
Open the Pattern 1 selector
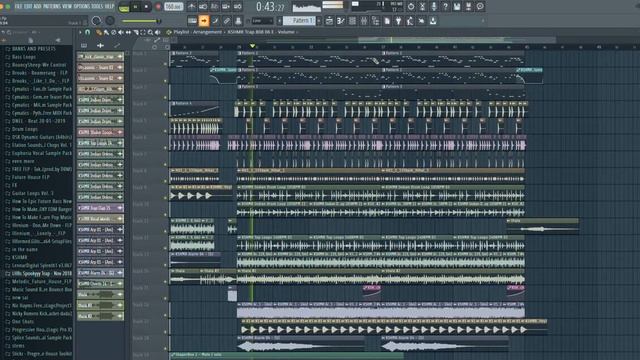click(x=300, y=21)
